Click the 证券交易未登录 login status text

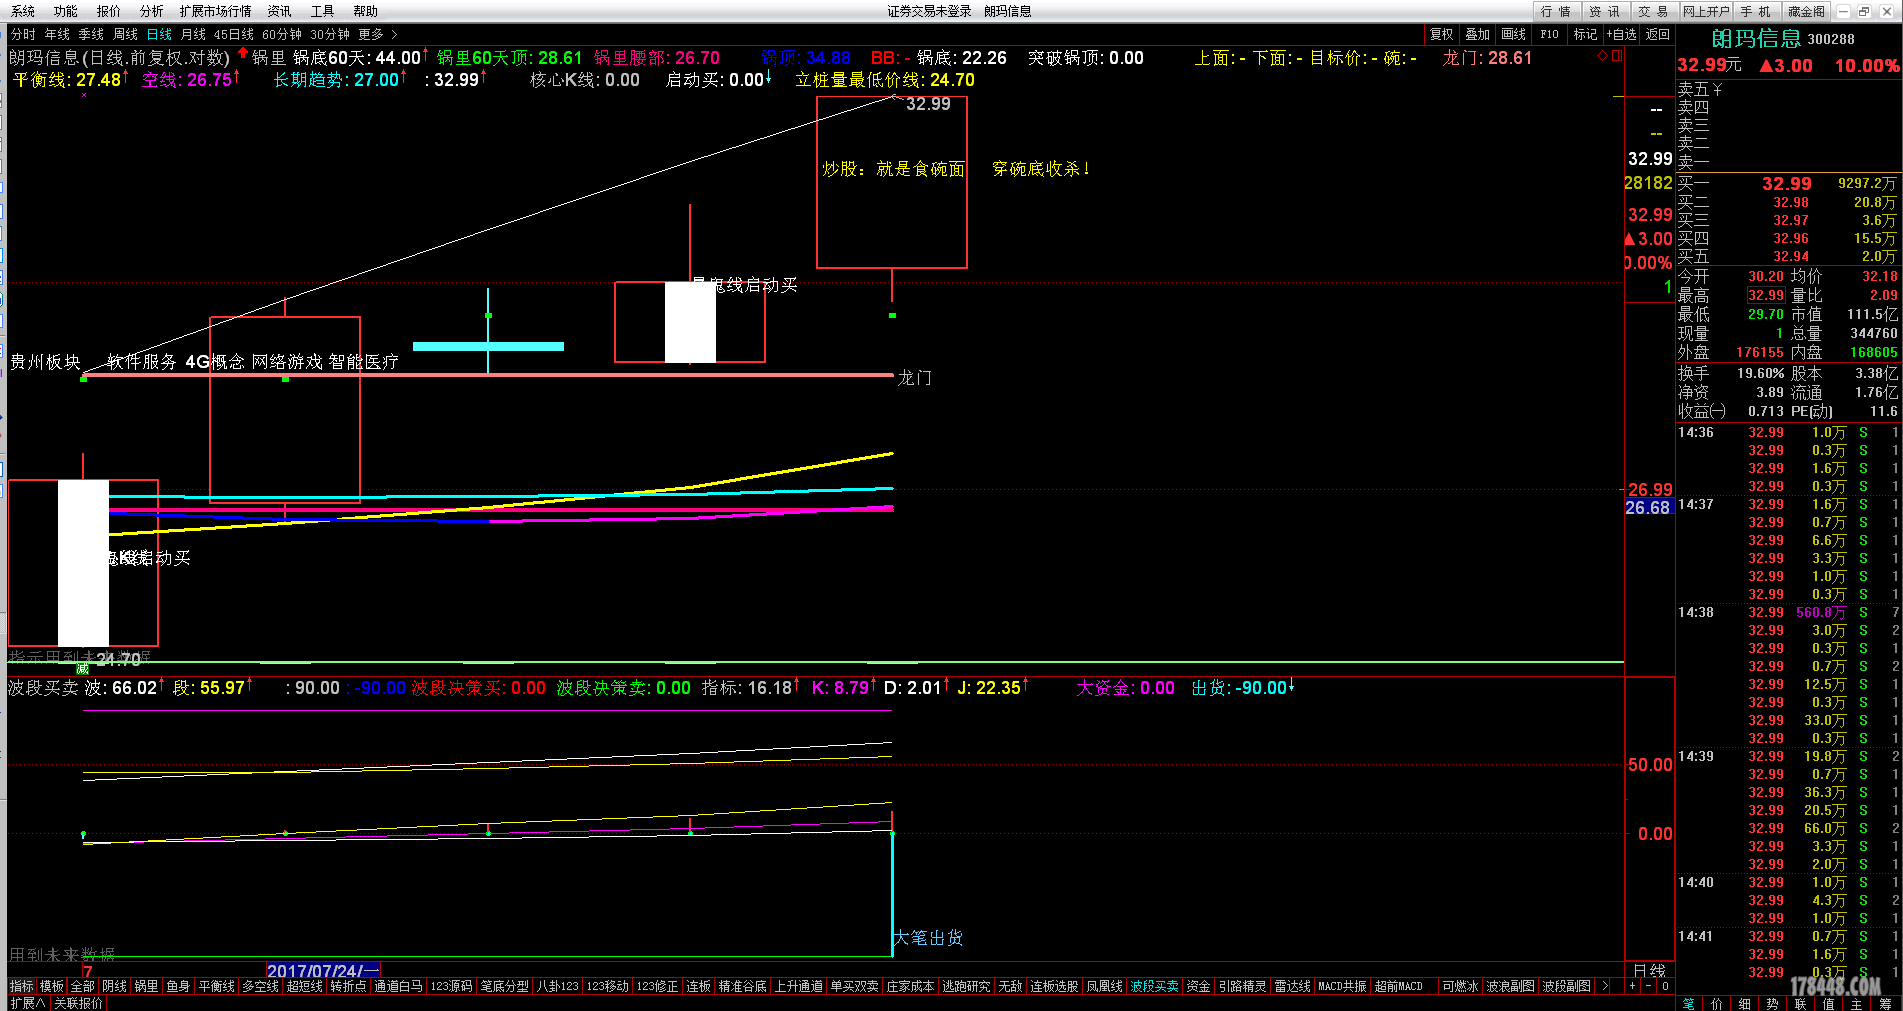[x=929, y=11]
